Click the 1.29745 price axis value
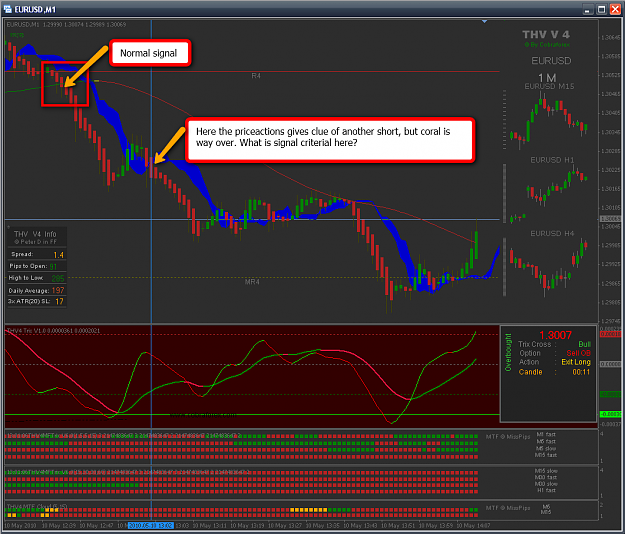The width and height of the screenshot is (625, 534). click(x=611, y=321)
